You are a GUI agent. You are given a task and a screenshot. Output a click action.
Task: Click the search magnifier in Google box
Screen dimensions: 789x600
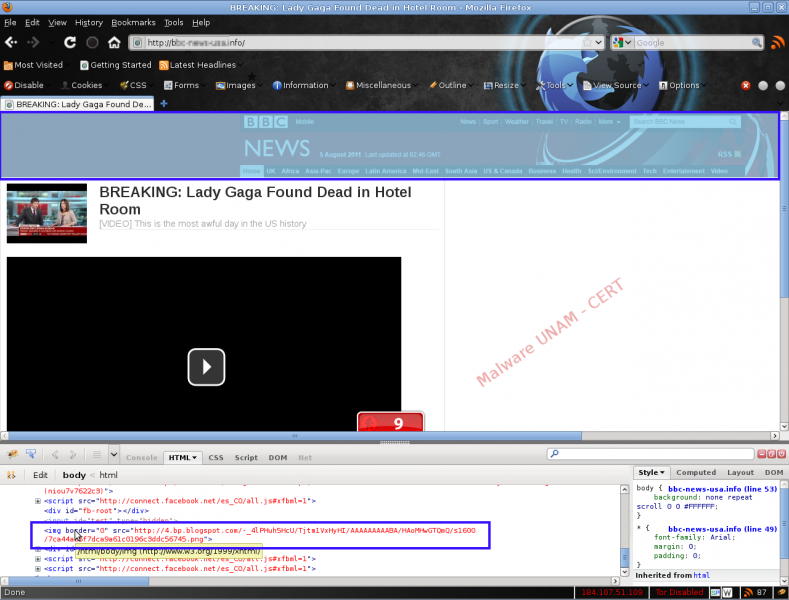(756, 43)
